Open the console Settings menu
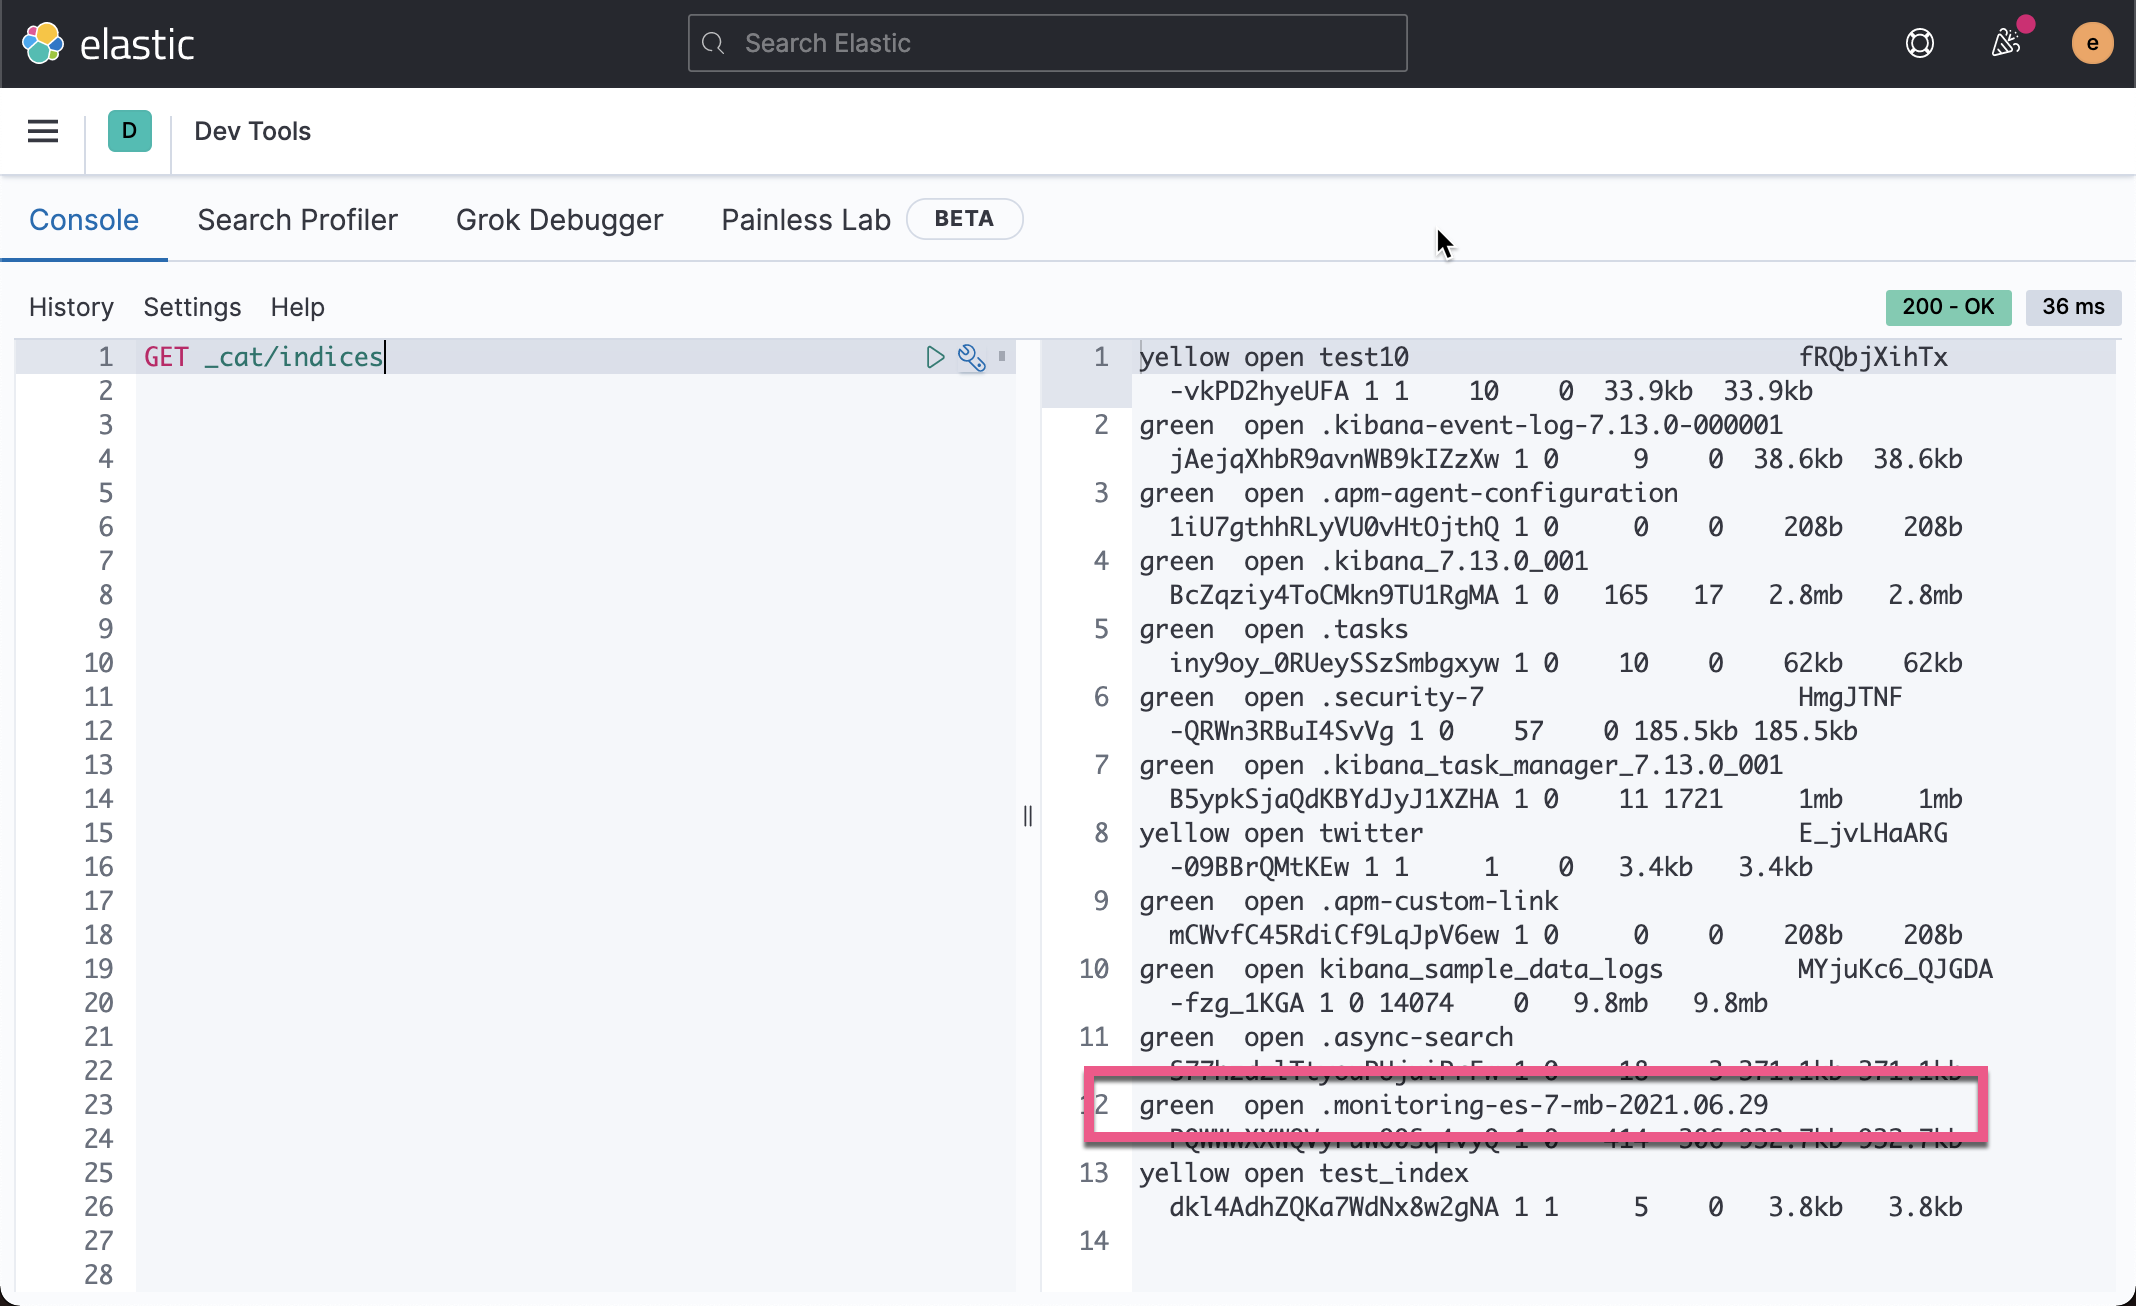The width and height of the screenshot is (2136, 1306). click(x=192, y=307)
